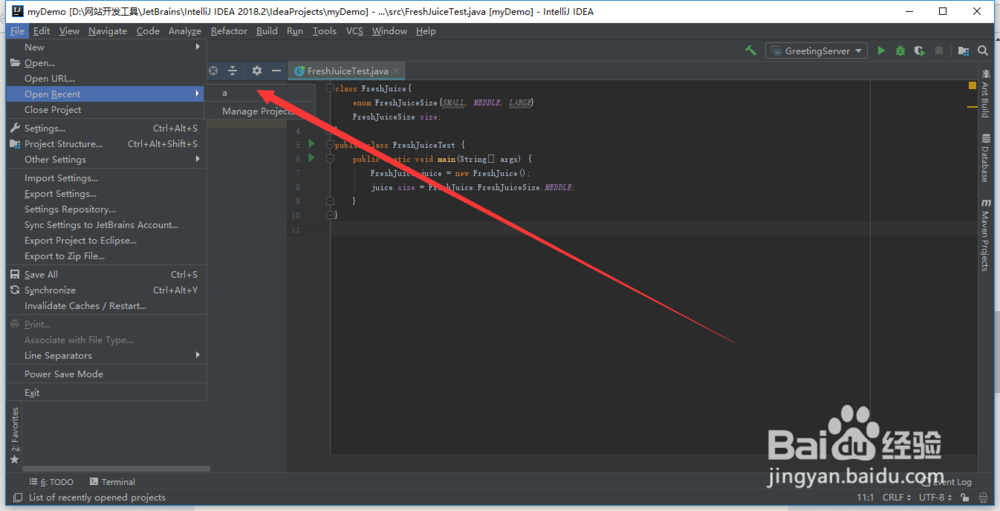Click the project panel horizontal scrollbar
Image resolution: width=1000 pixels, height=511 pixels.
[x=117, y=468]
